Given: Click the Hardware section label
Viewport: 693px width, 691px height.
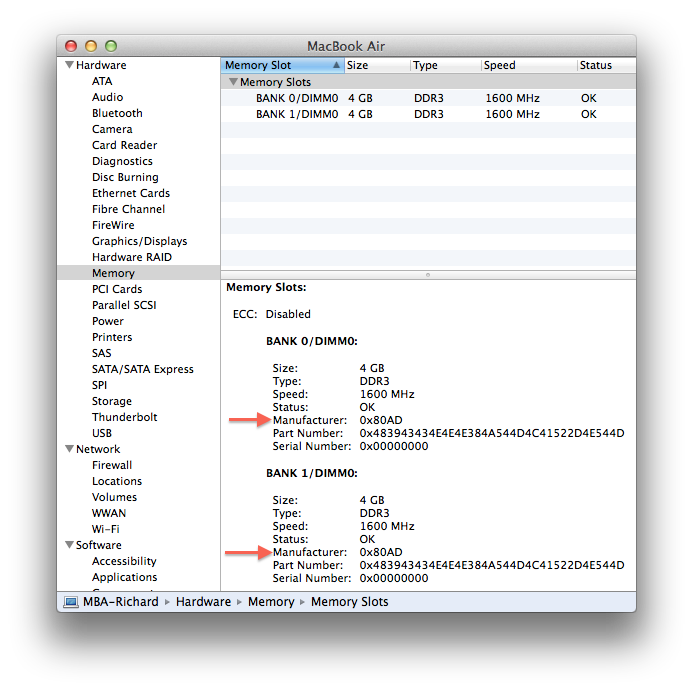Looking at the screenshot, I should (101, 65).
